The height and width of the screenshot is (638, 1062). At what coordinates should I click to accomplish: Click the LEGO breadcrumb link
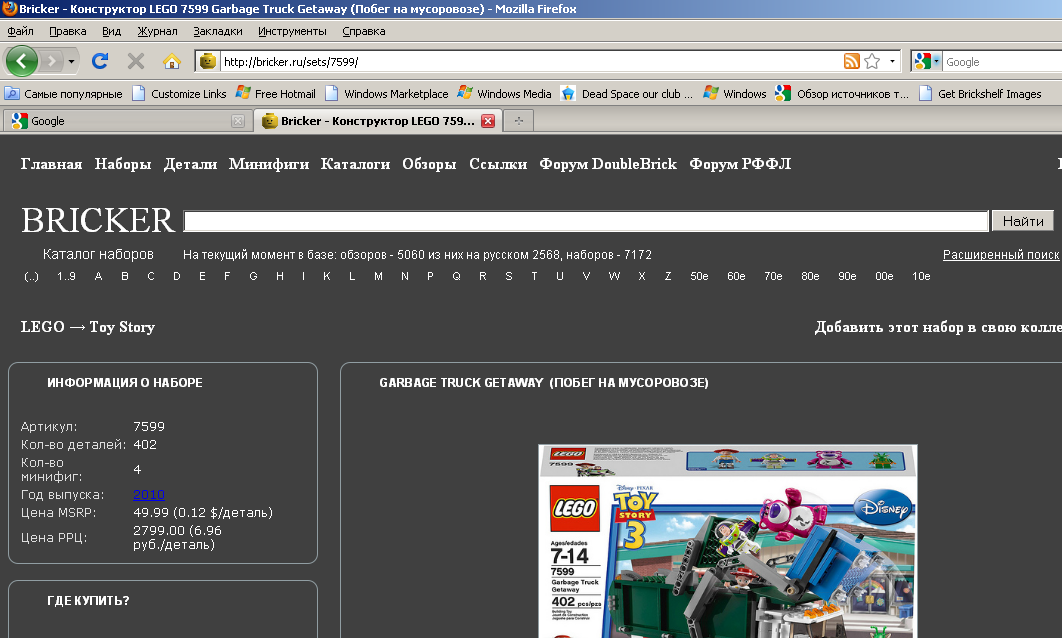tap(42, 327)
